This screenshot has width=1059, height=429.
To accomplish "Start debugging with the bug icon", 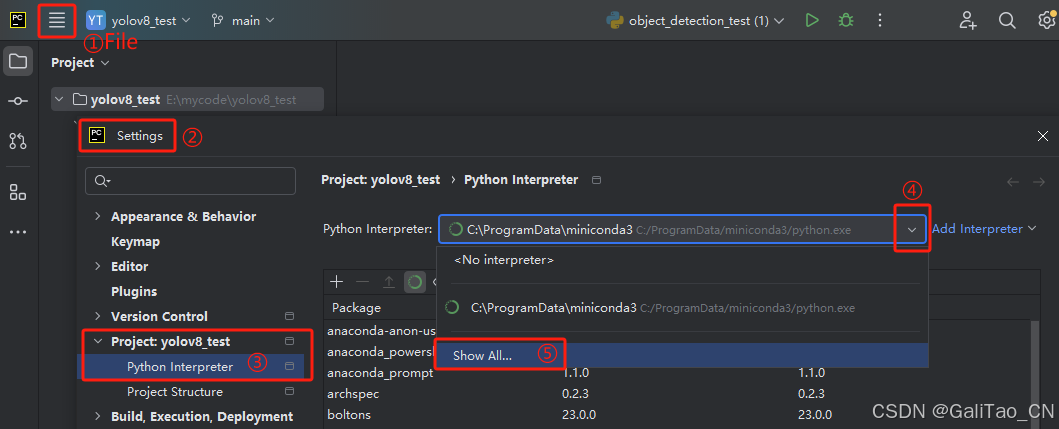I will 846,21.
